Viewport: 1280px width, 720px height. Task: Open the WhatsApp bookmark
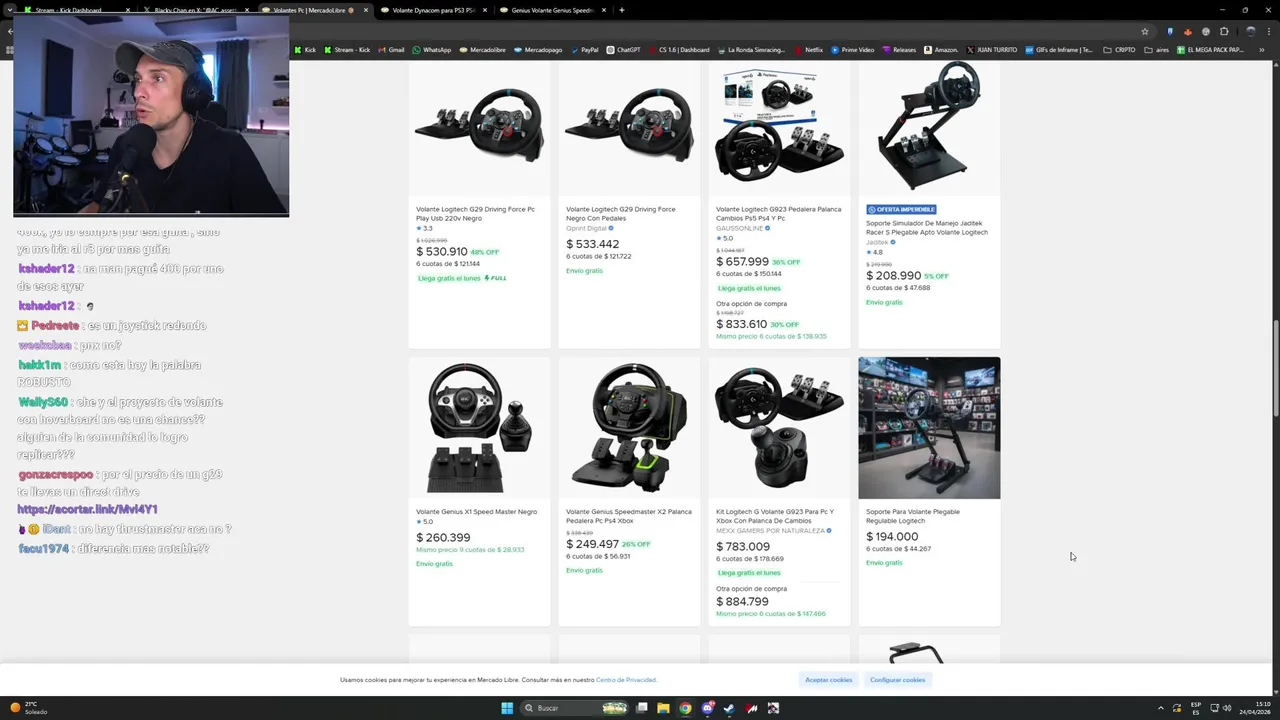(x=431, y=50)
